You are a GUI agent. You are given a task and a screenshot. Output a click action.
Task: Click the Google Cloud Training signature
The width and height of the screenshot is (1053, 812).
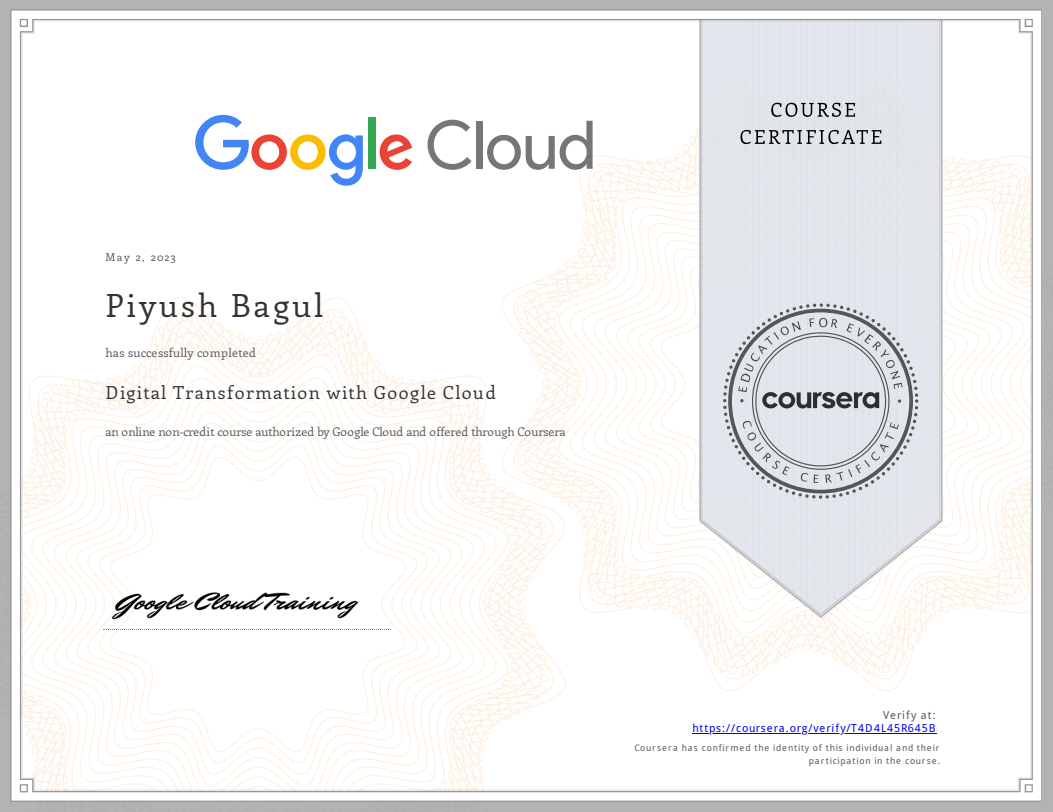click(x=234, y=604)
